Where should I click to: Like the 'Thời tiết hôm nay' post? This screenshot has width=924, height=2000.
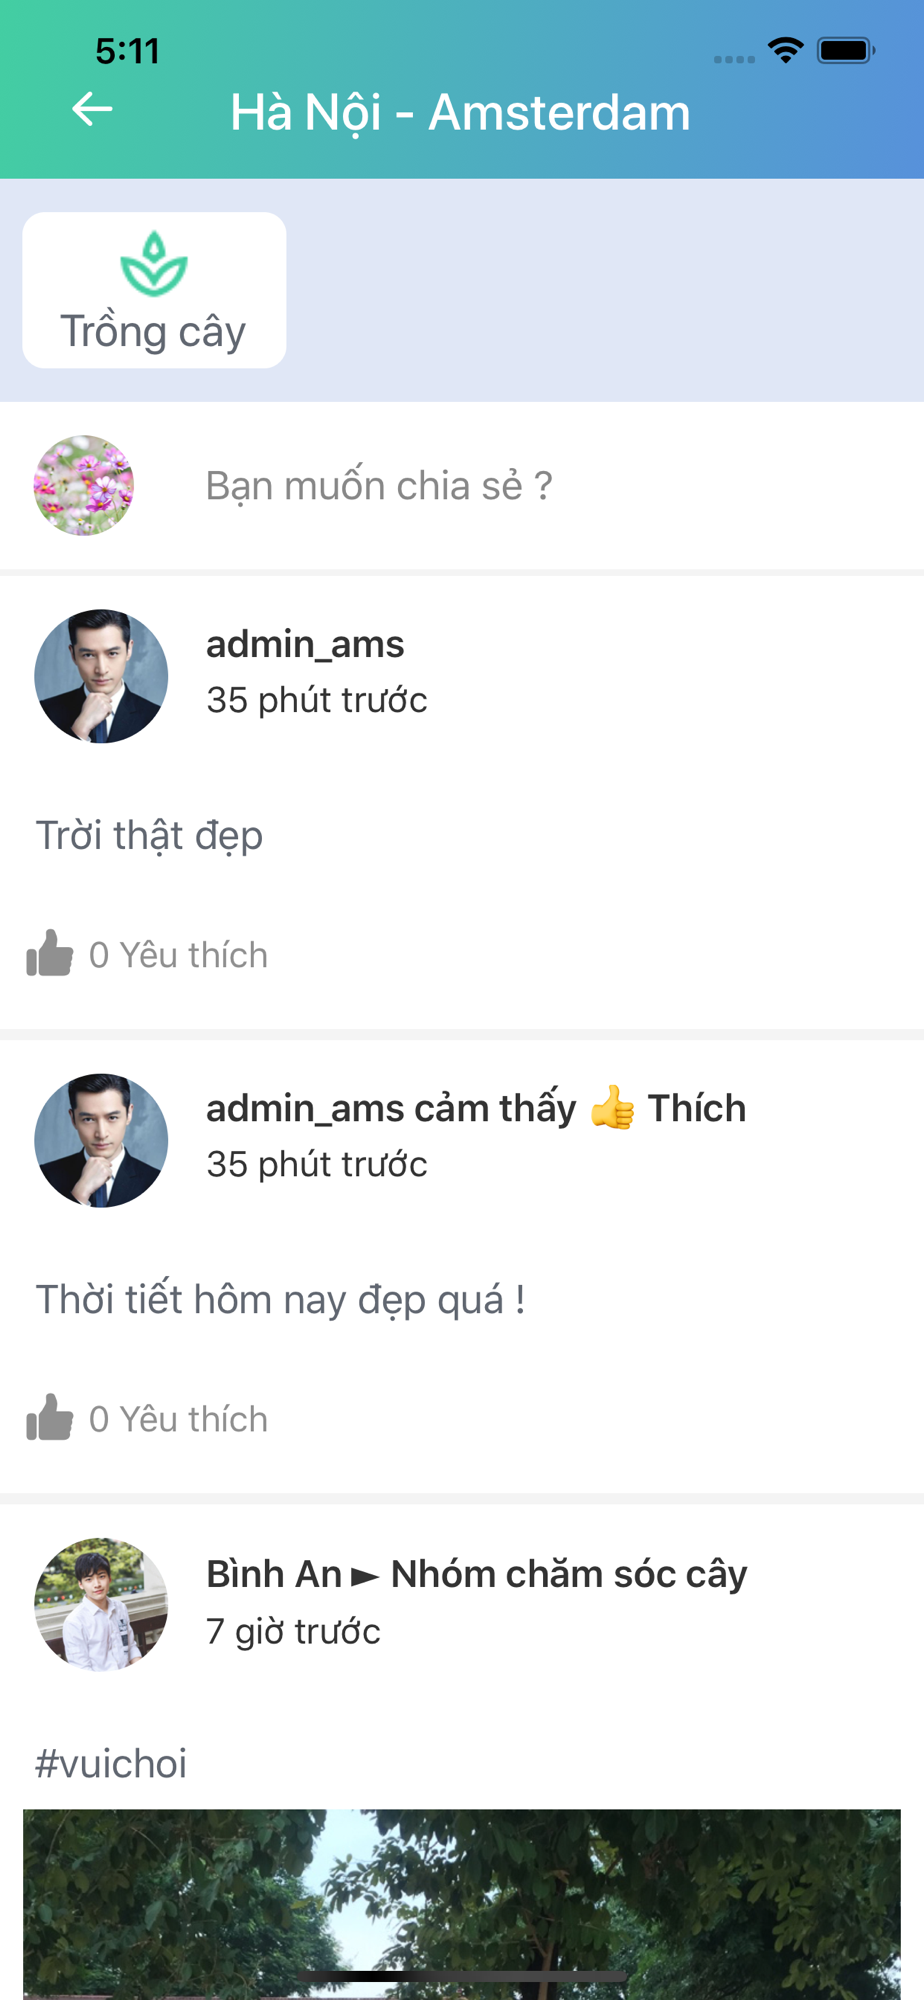pos(49,1417)
